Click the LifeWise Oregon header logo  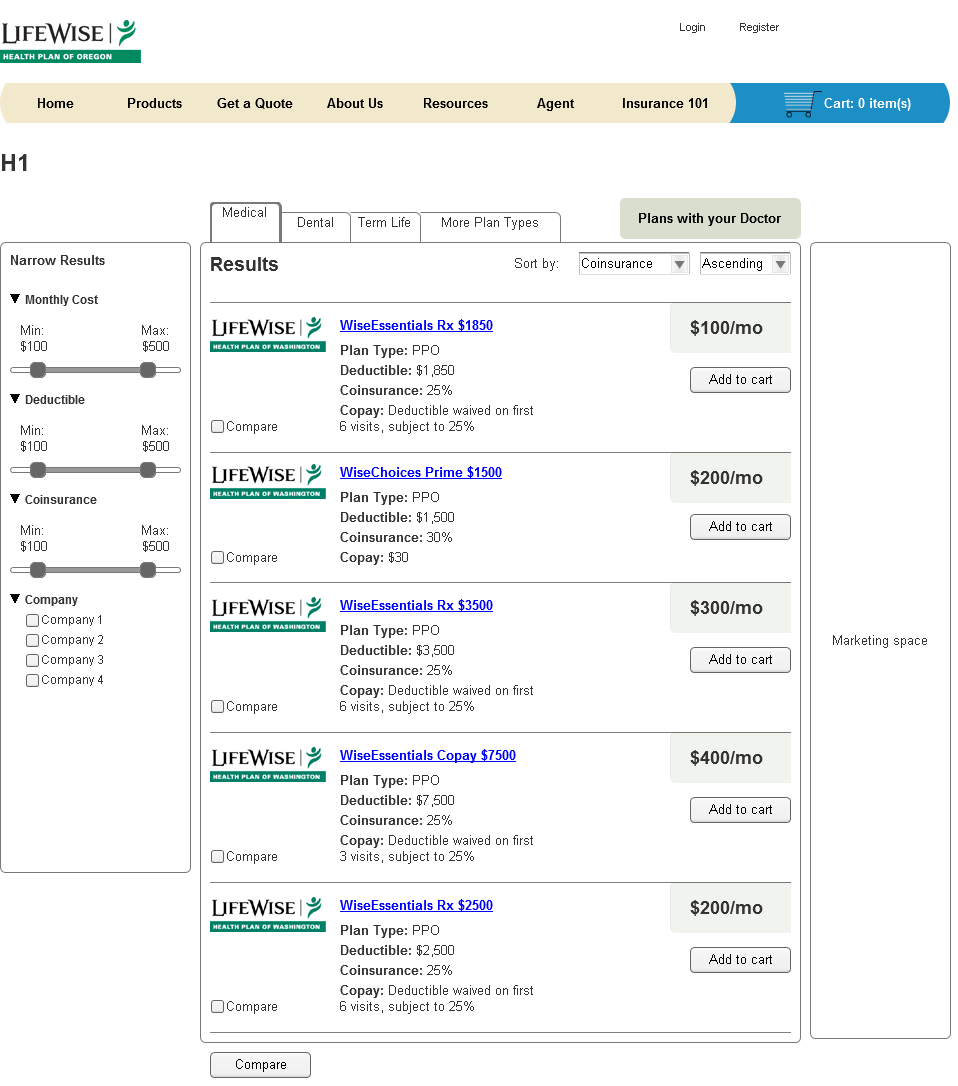point(70,41)
